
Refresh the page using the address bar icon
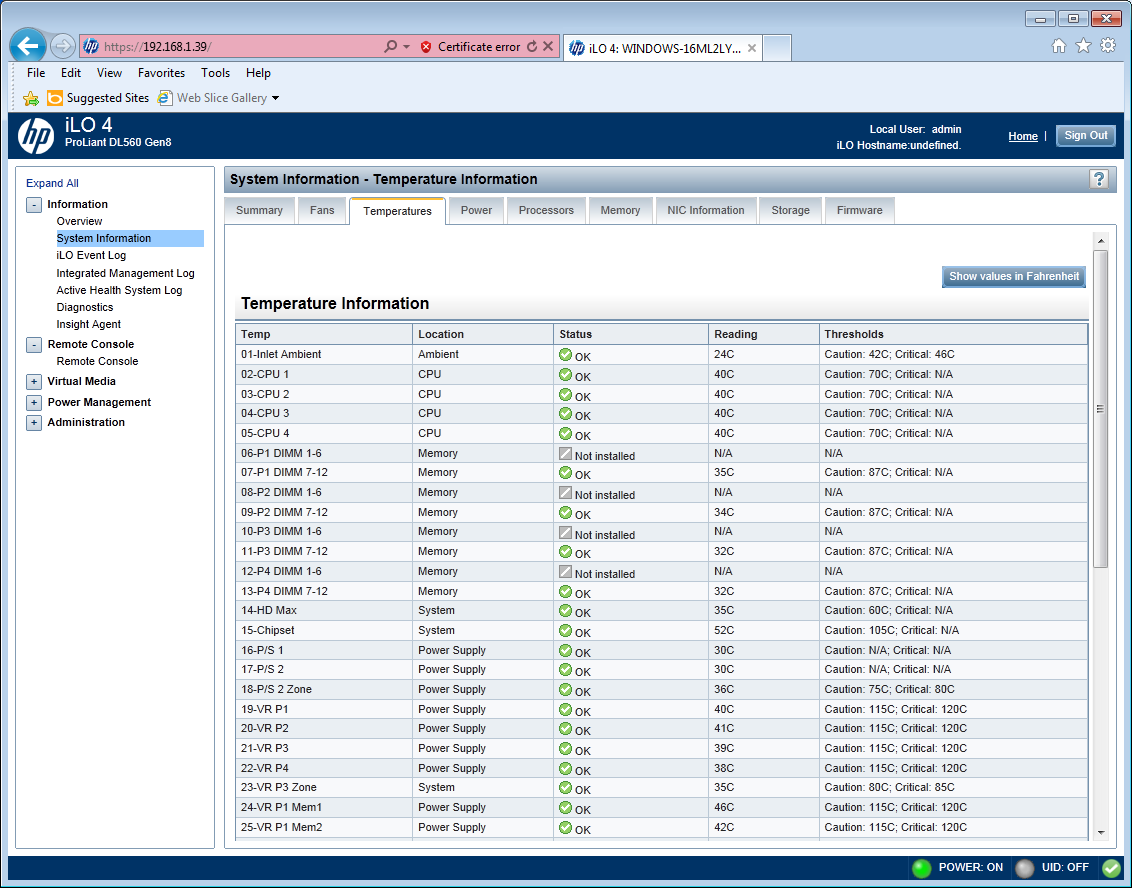tap(532, 47)
